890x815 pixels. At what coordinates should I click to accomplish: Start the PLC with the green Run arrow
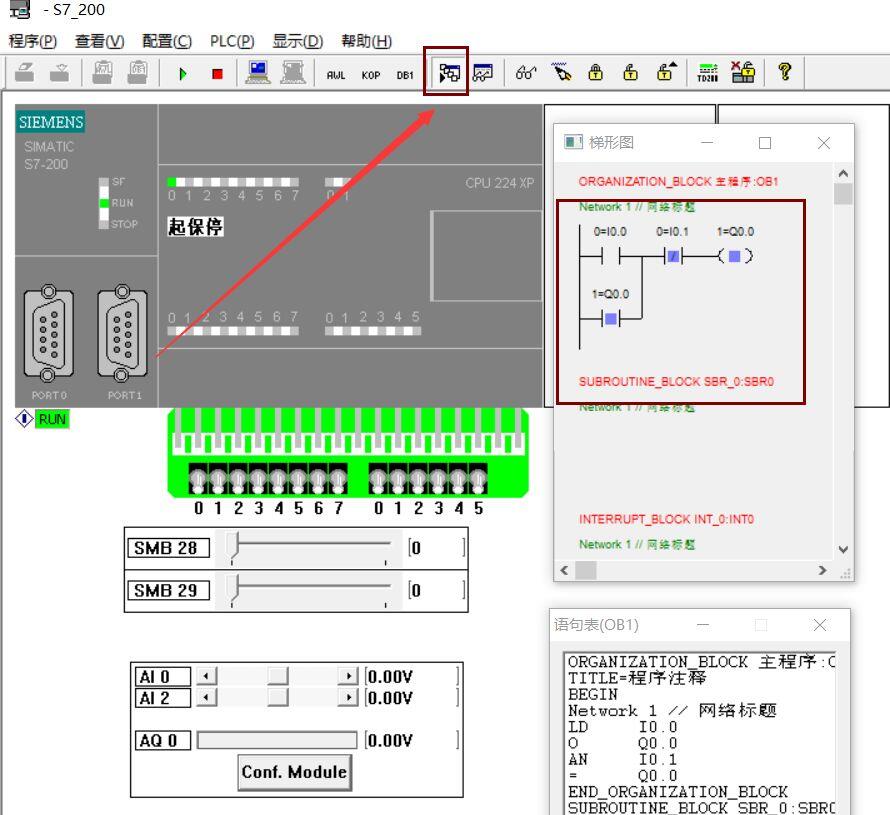182,74
